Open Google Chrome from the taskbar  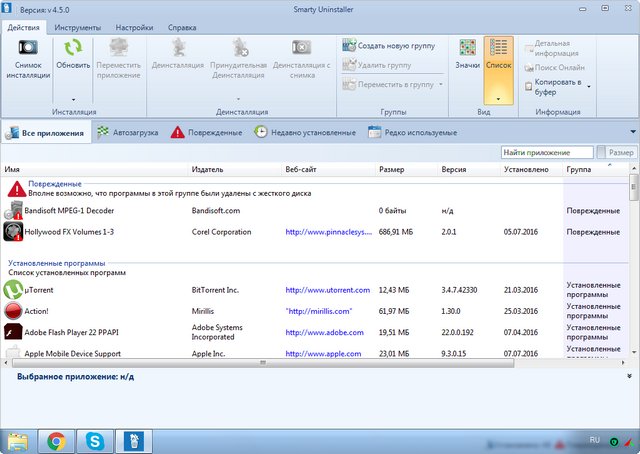click(x=56, y=439)
